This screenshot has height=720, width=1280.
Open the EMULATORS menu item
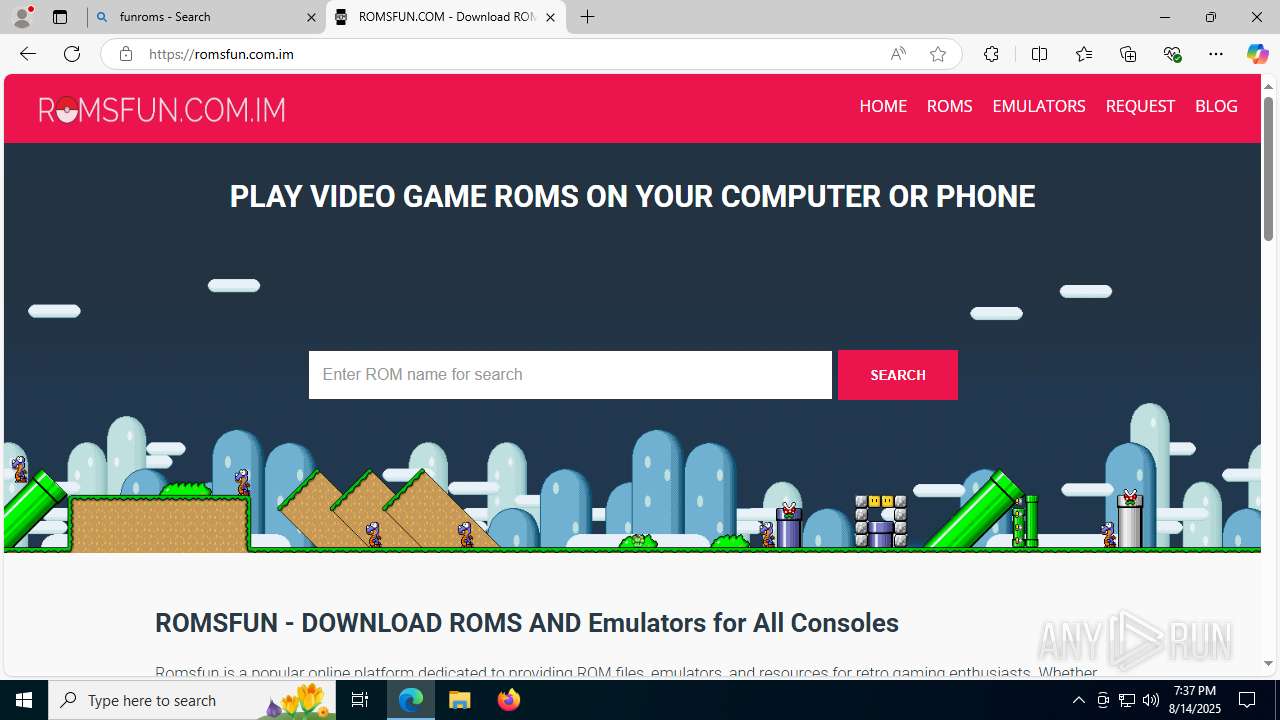[1039, 106]
